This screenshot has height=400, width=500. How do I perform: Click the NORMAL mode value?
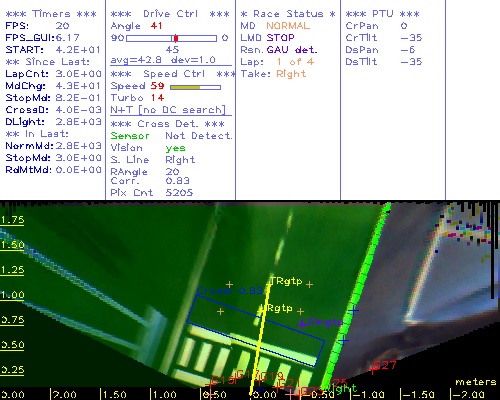288,26
